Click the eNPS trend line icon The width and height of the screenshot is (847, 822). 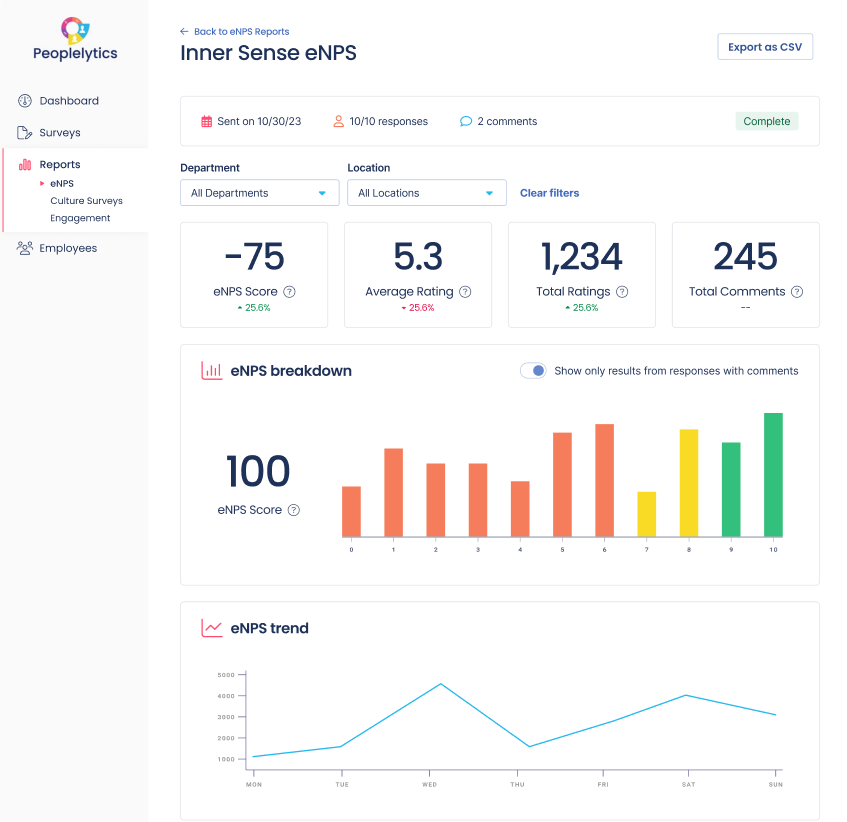(212, 628)
